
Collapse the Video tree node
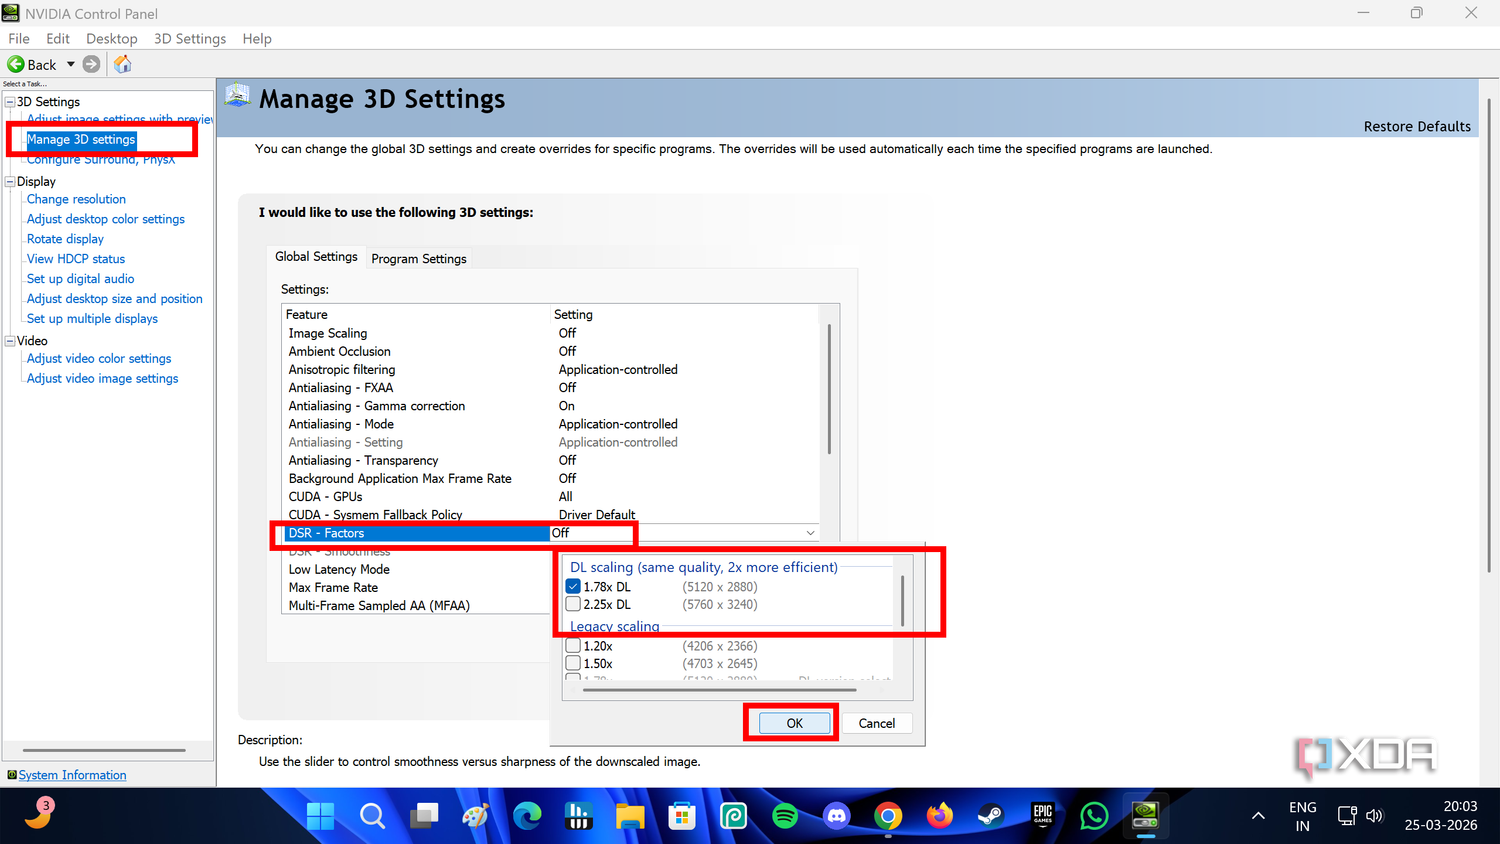[10, 341]
